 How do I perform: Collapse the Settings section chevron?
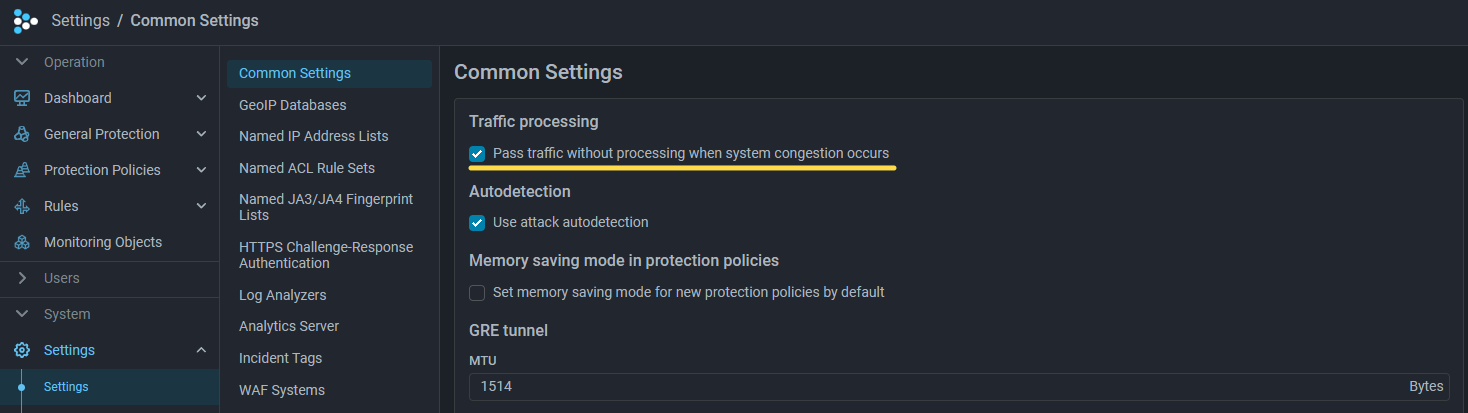(x=201, y=350)
